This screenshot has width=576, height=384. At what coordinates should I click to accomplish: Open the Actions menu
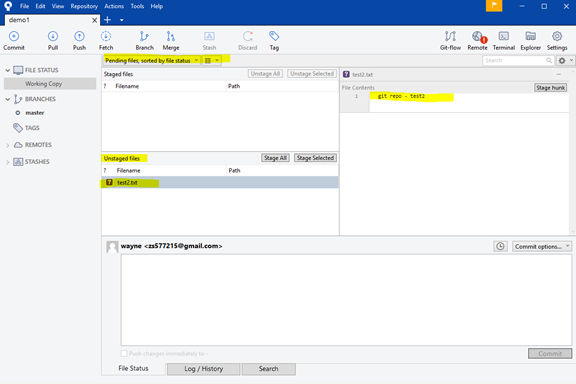coord(114,6)
